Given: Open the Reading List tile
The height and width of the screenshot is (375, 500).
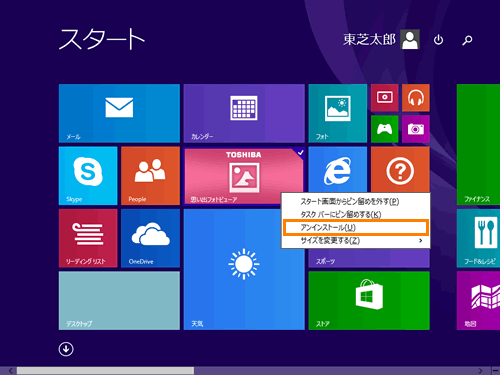Looking at the screenshot, I should point(88,238).
